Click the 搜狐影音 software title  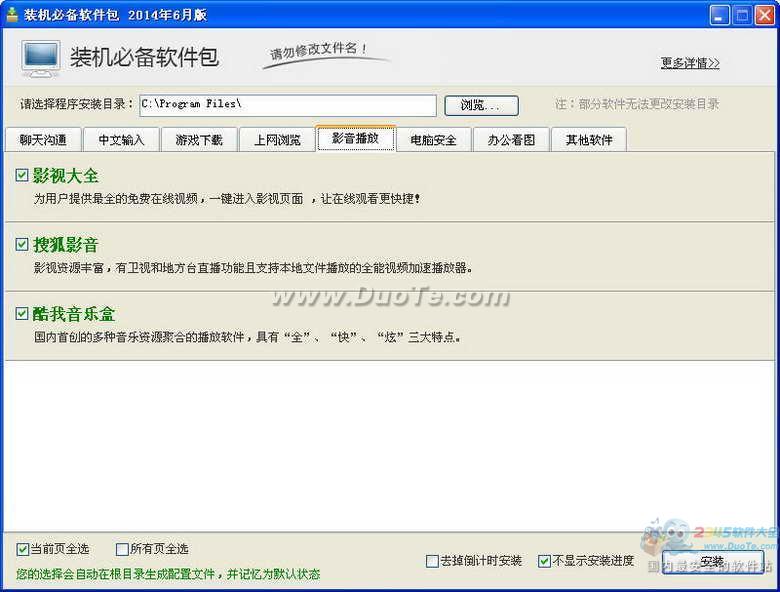pyautogui.click(x=66, y=245)
